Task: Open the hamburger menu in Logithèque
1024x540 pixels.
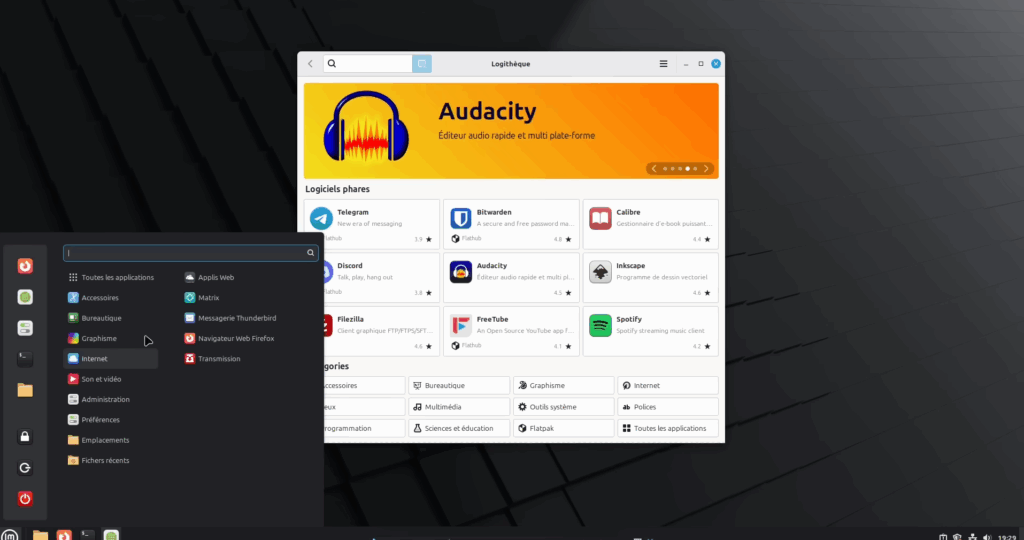Action: click(663, 64)
